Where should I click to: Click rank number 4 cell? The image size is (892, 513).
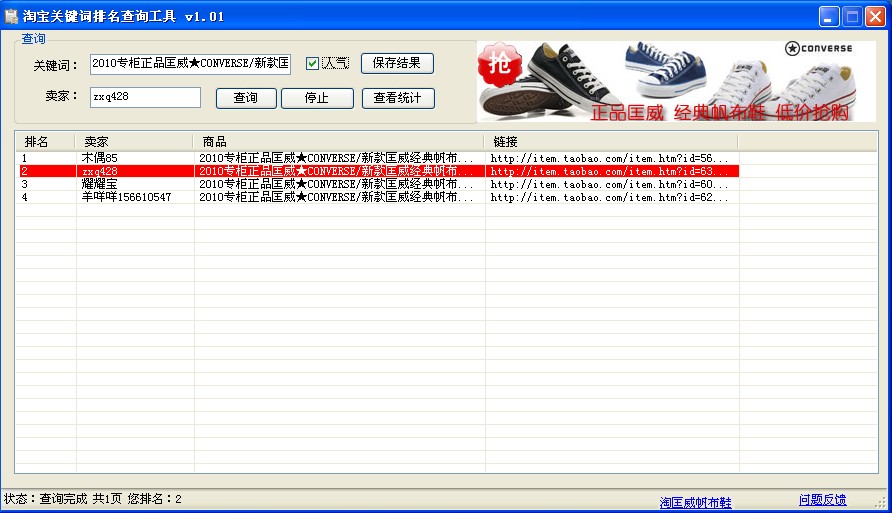point(24,197)
